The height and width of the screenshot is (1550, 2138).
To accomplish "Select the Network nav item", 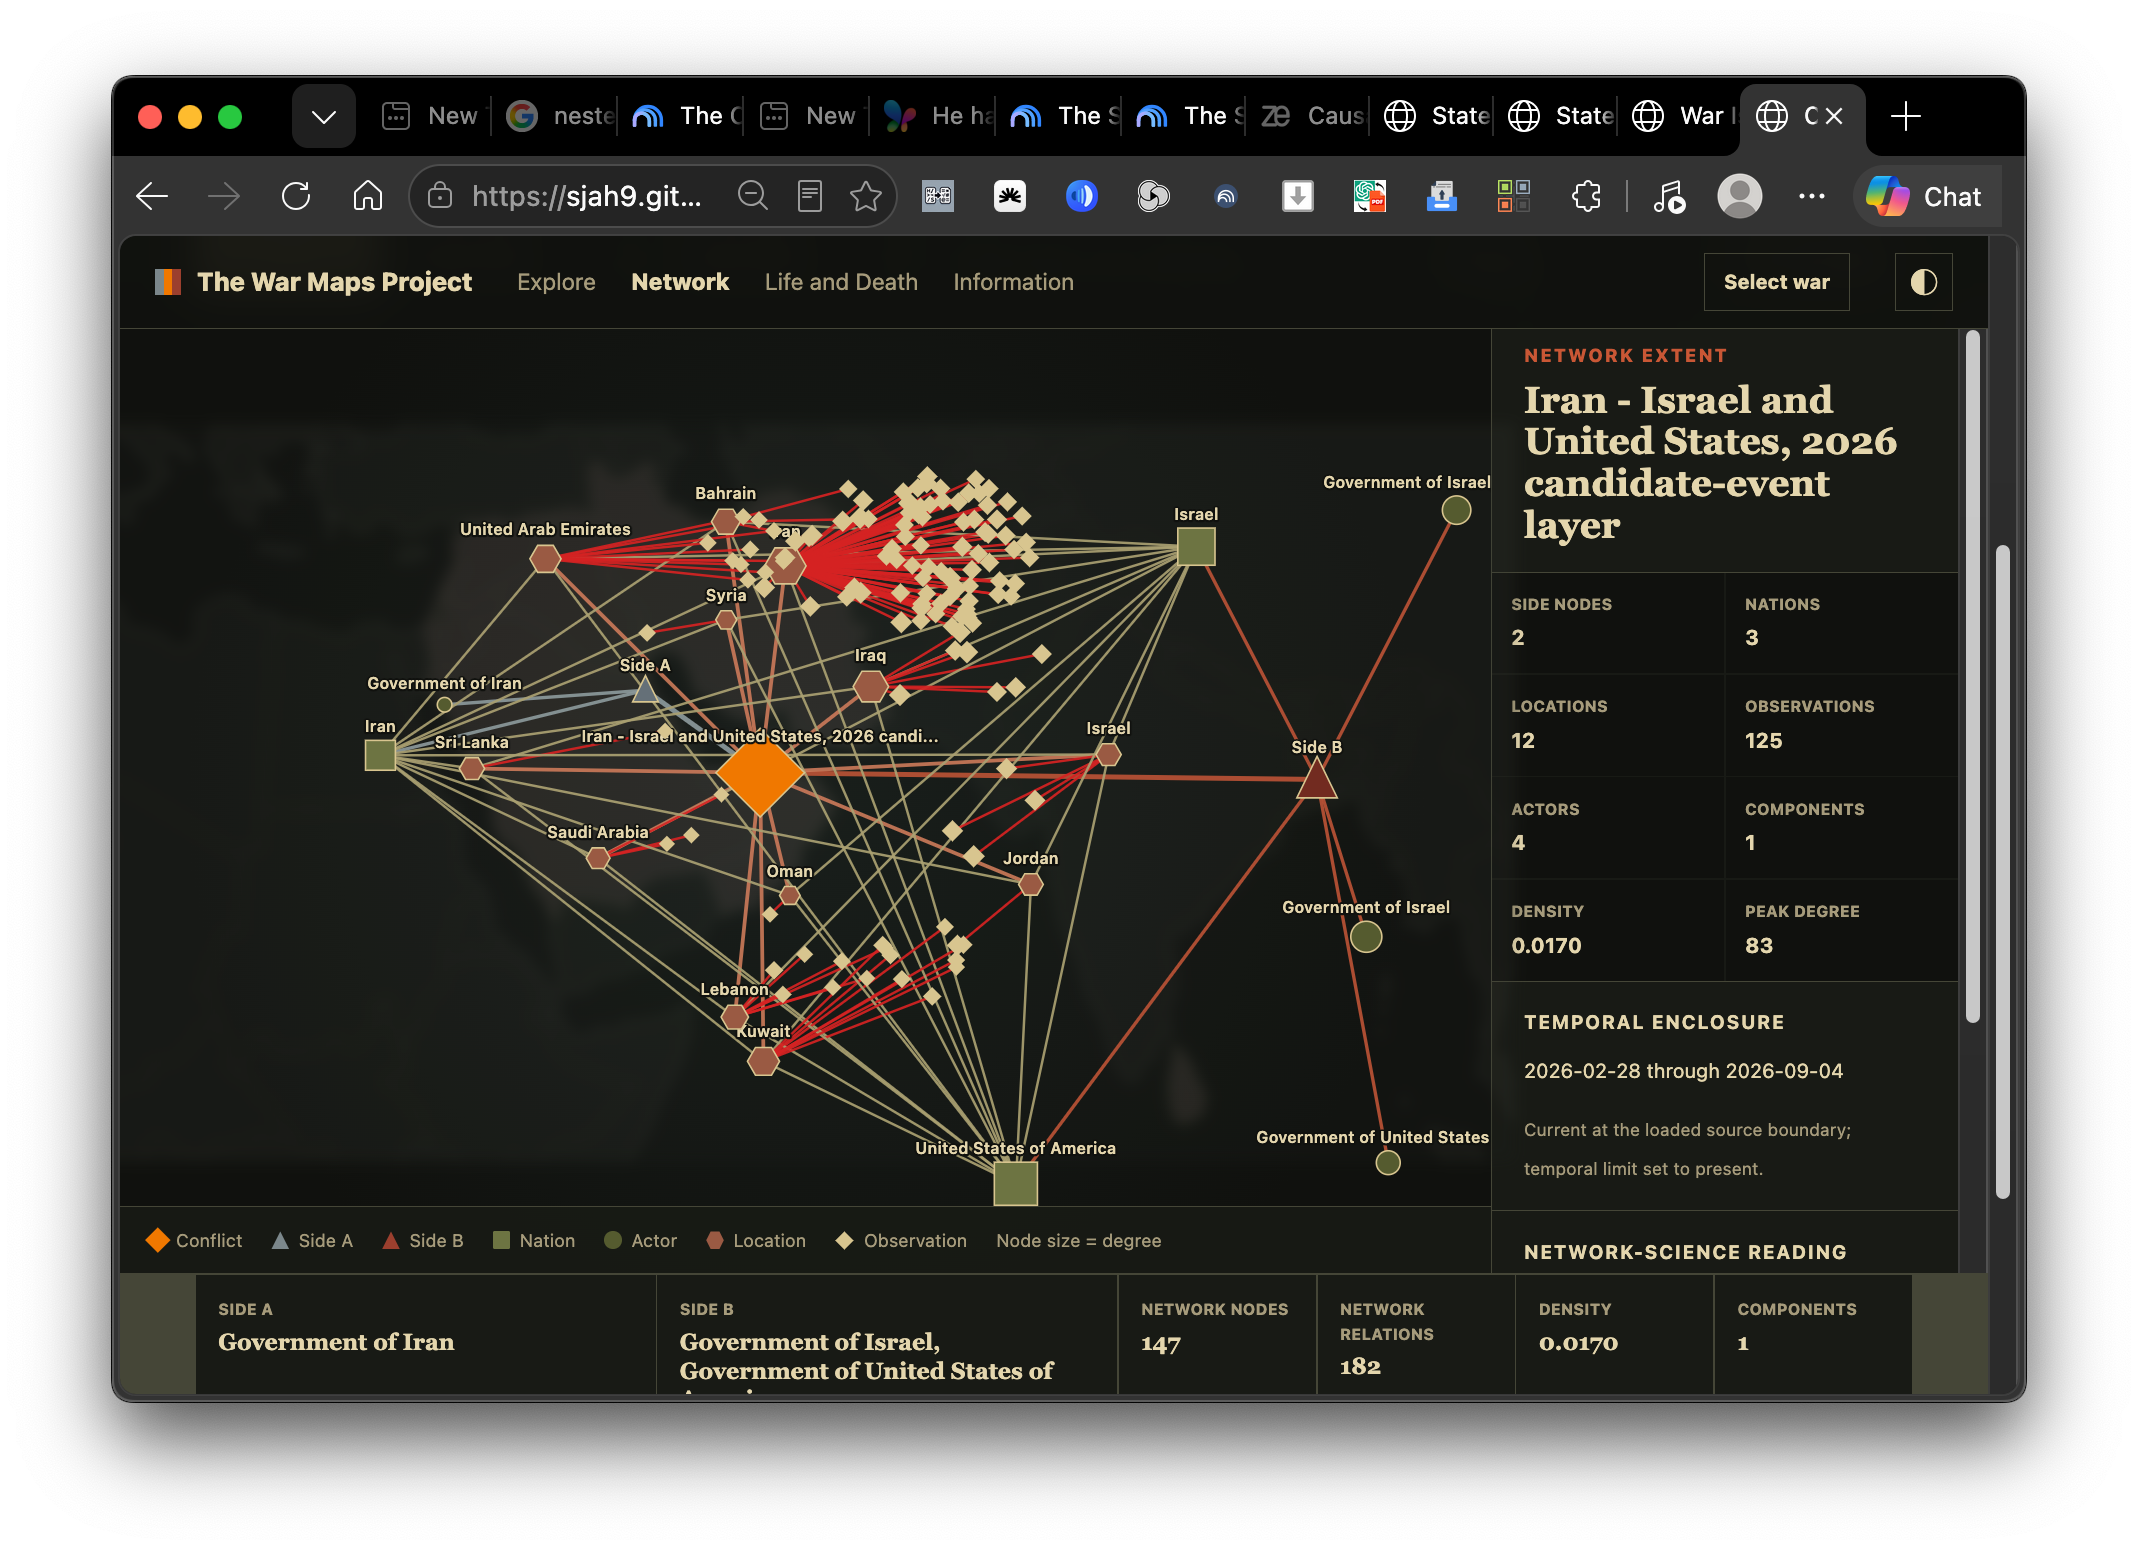I will [680, 282].
